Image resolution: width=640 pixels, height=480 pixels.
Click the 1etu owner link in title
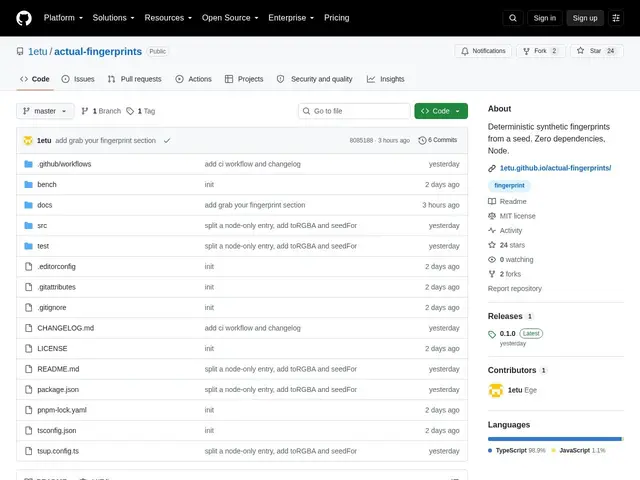[38, 51]
